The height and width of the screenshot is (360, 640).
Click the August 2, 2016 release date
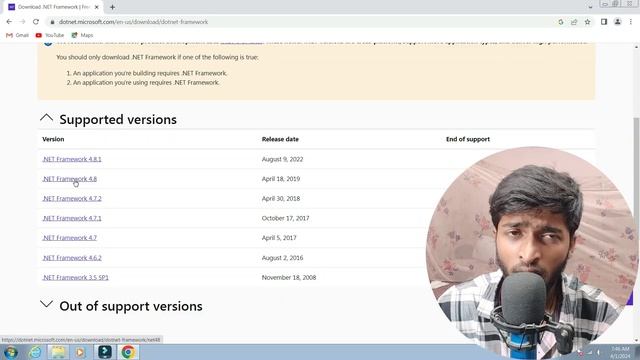coord(282,258)
